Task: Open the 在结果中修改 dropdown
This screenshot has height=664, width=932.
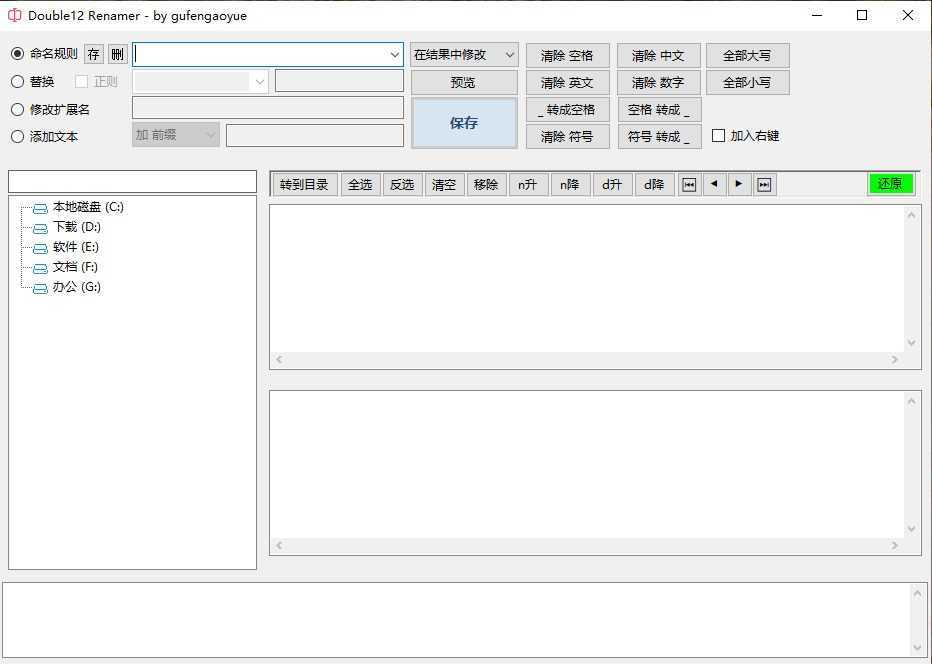Action: coord(463,55)
